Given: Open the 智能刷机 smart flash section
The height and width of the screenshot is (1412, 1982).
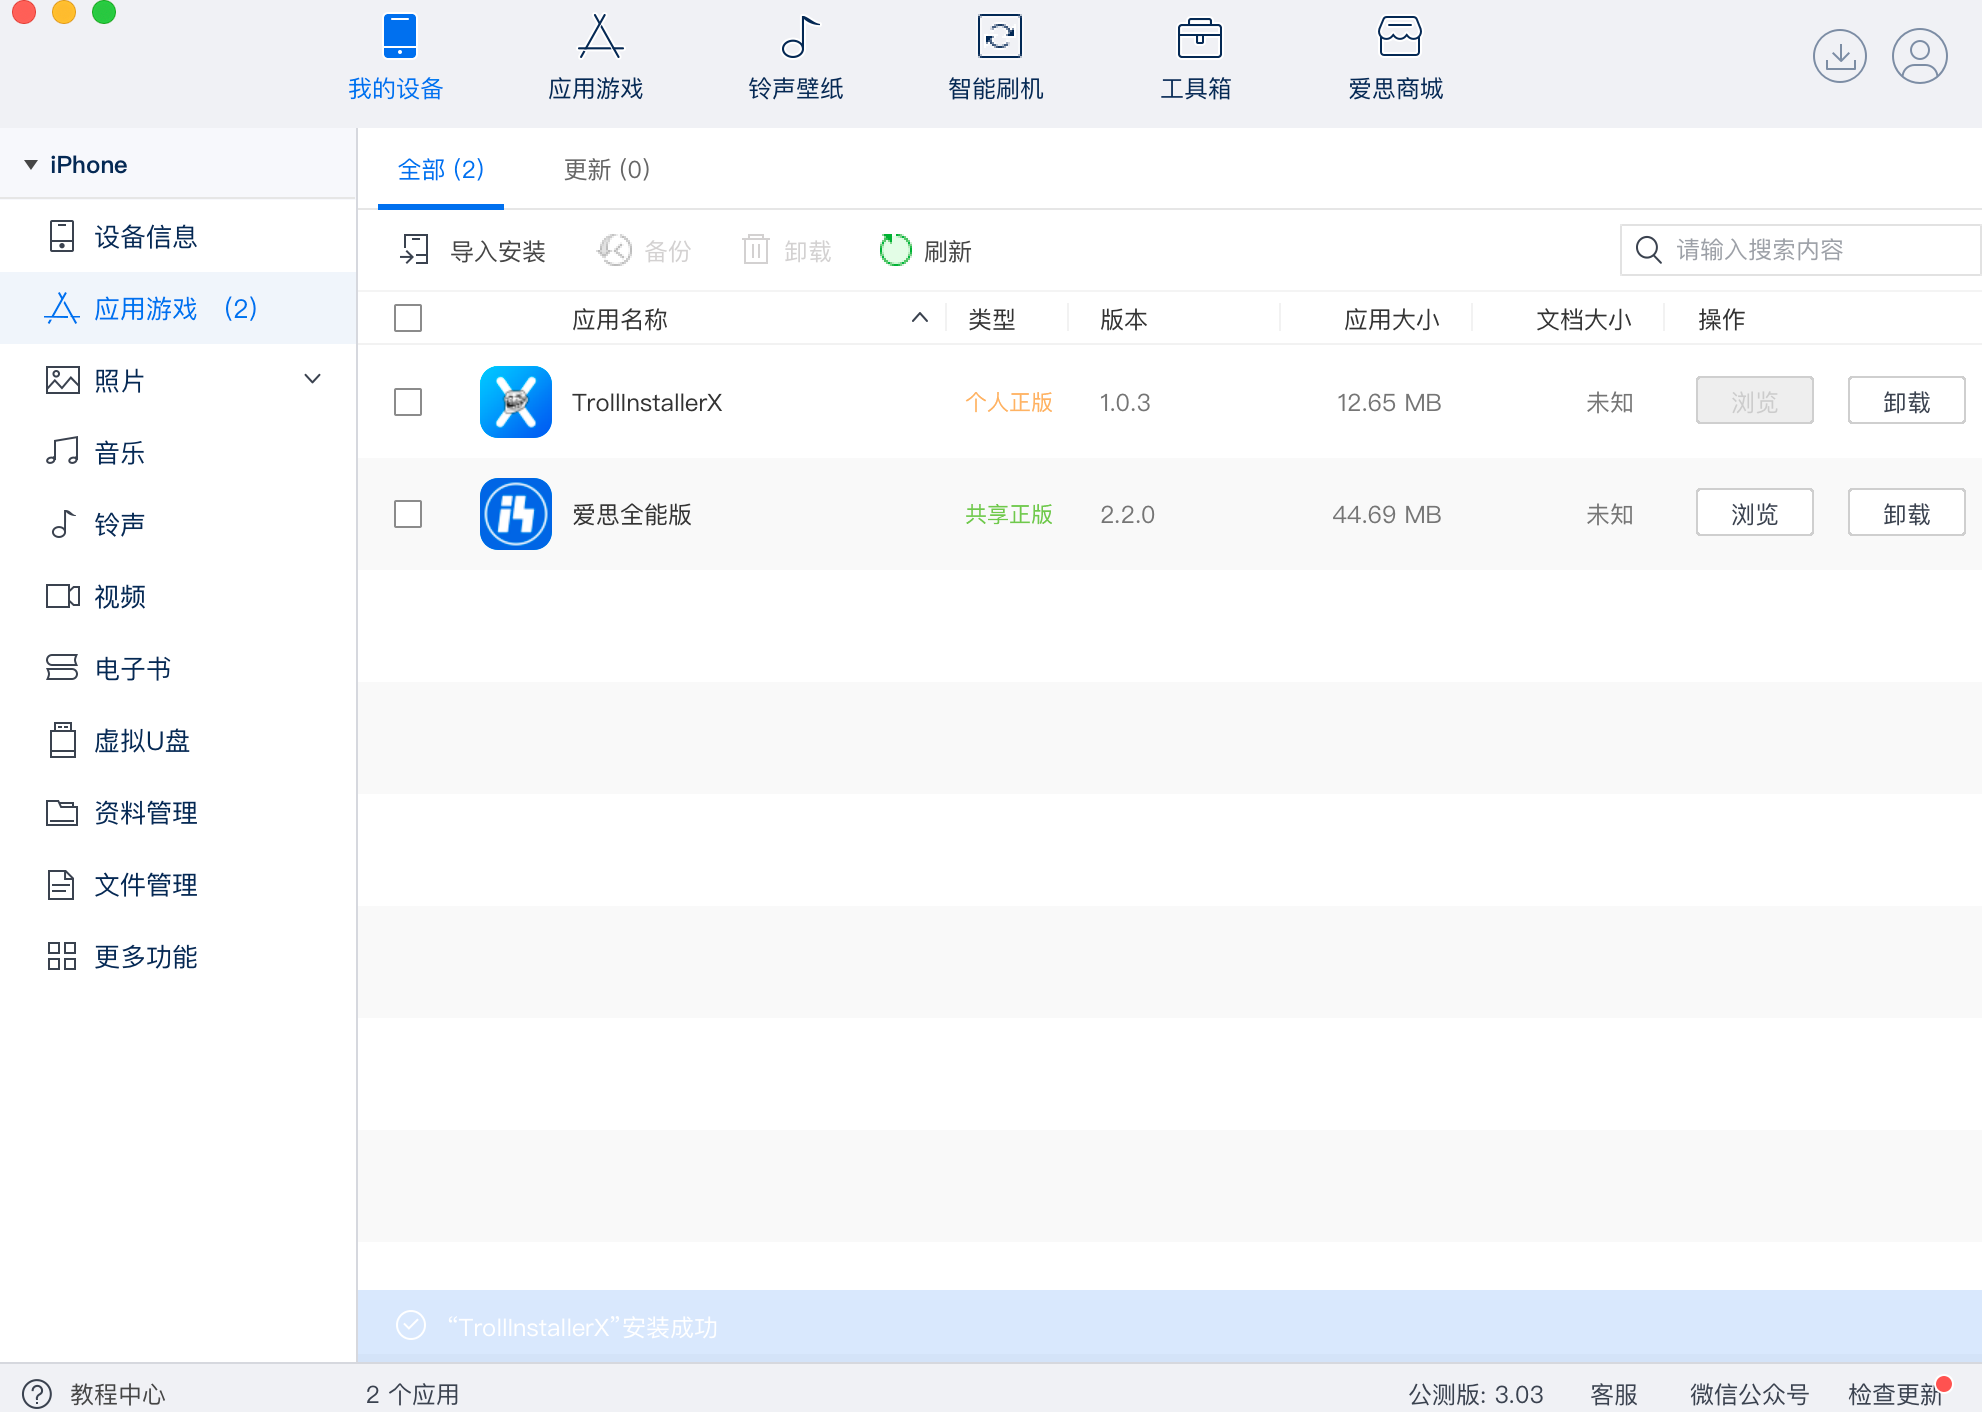Looking at the screenshot, I should coord(996,57).
